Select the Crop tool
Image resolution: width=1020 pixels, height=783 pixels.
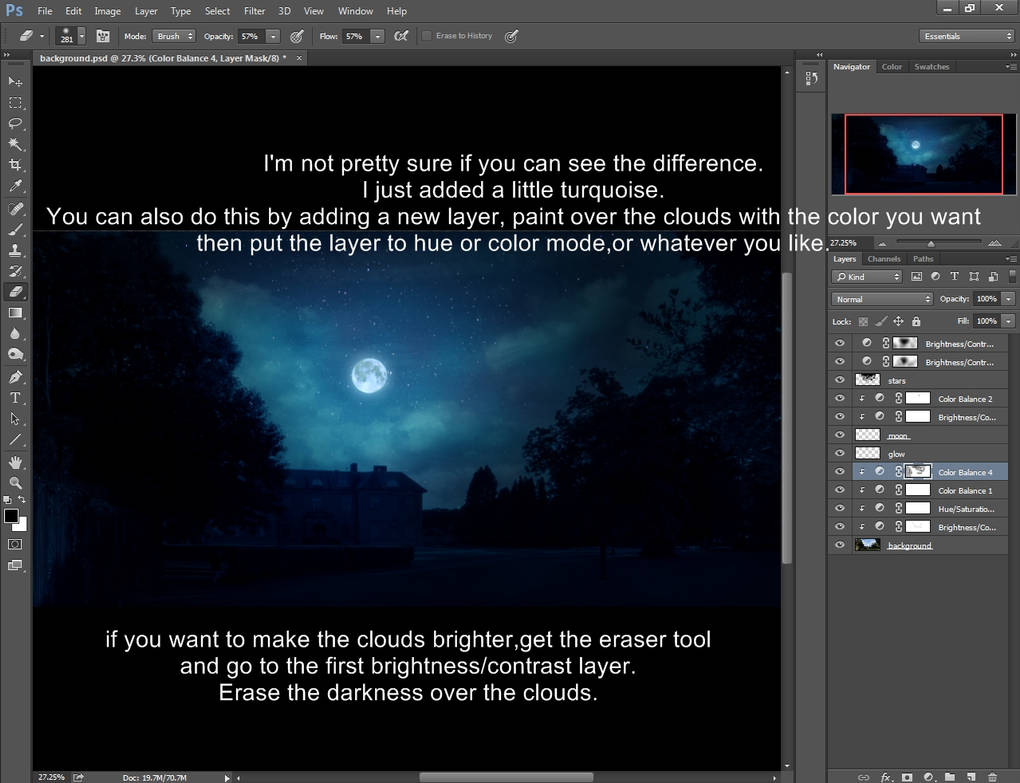coord(15,165)
